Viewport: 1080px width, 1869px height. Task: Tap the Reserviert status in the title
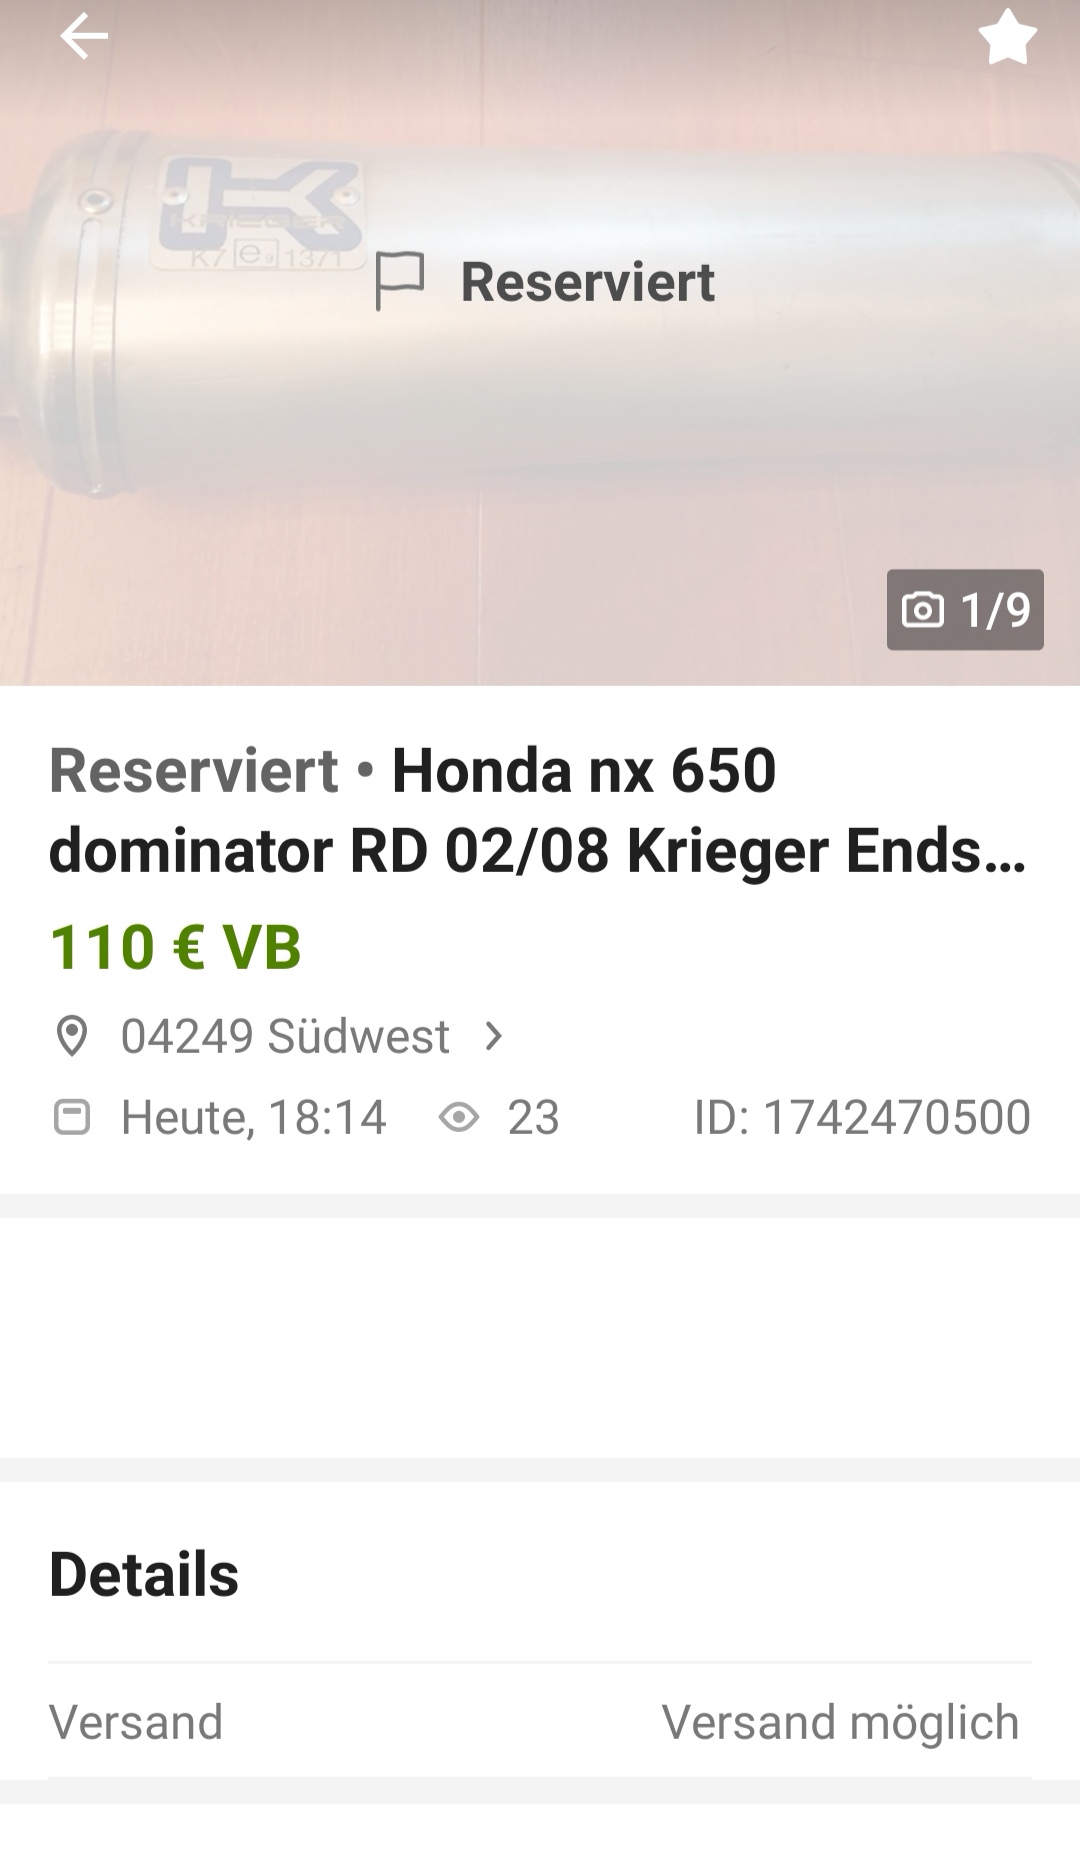point(194,770)
